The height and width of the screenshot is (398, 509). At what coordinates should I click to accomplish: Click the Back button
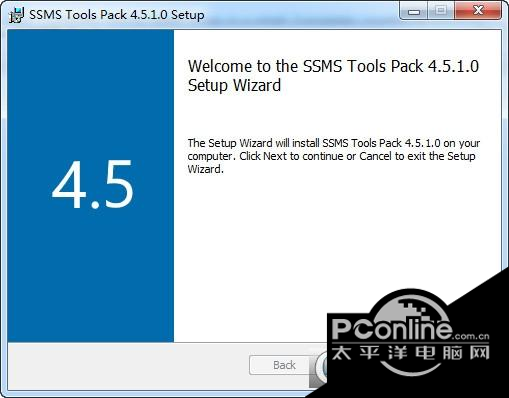pyautogui.click(x=282, y=365)
